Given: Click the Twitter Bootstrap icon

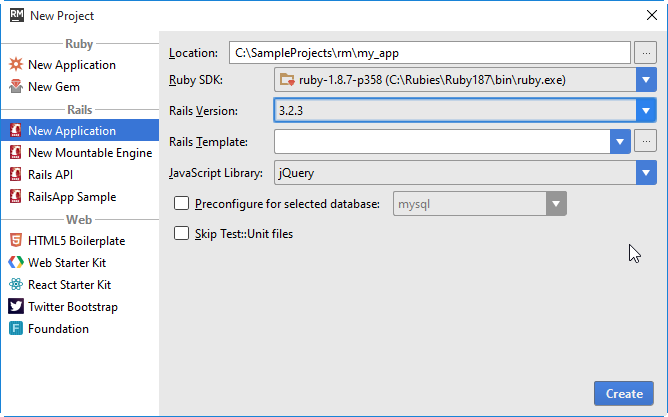Looking at the screenshot, I should pos(16,307).
